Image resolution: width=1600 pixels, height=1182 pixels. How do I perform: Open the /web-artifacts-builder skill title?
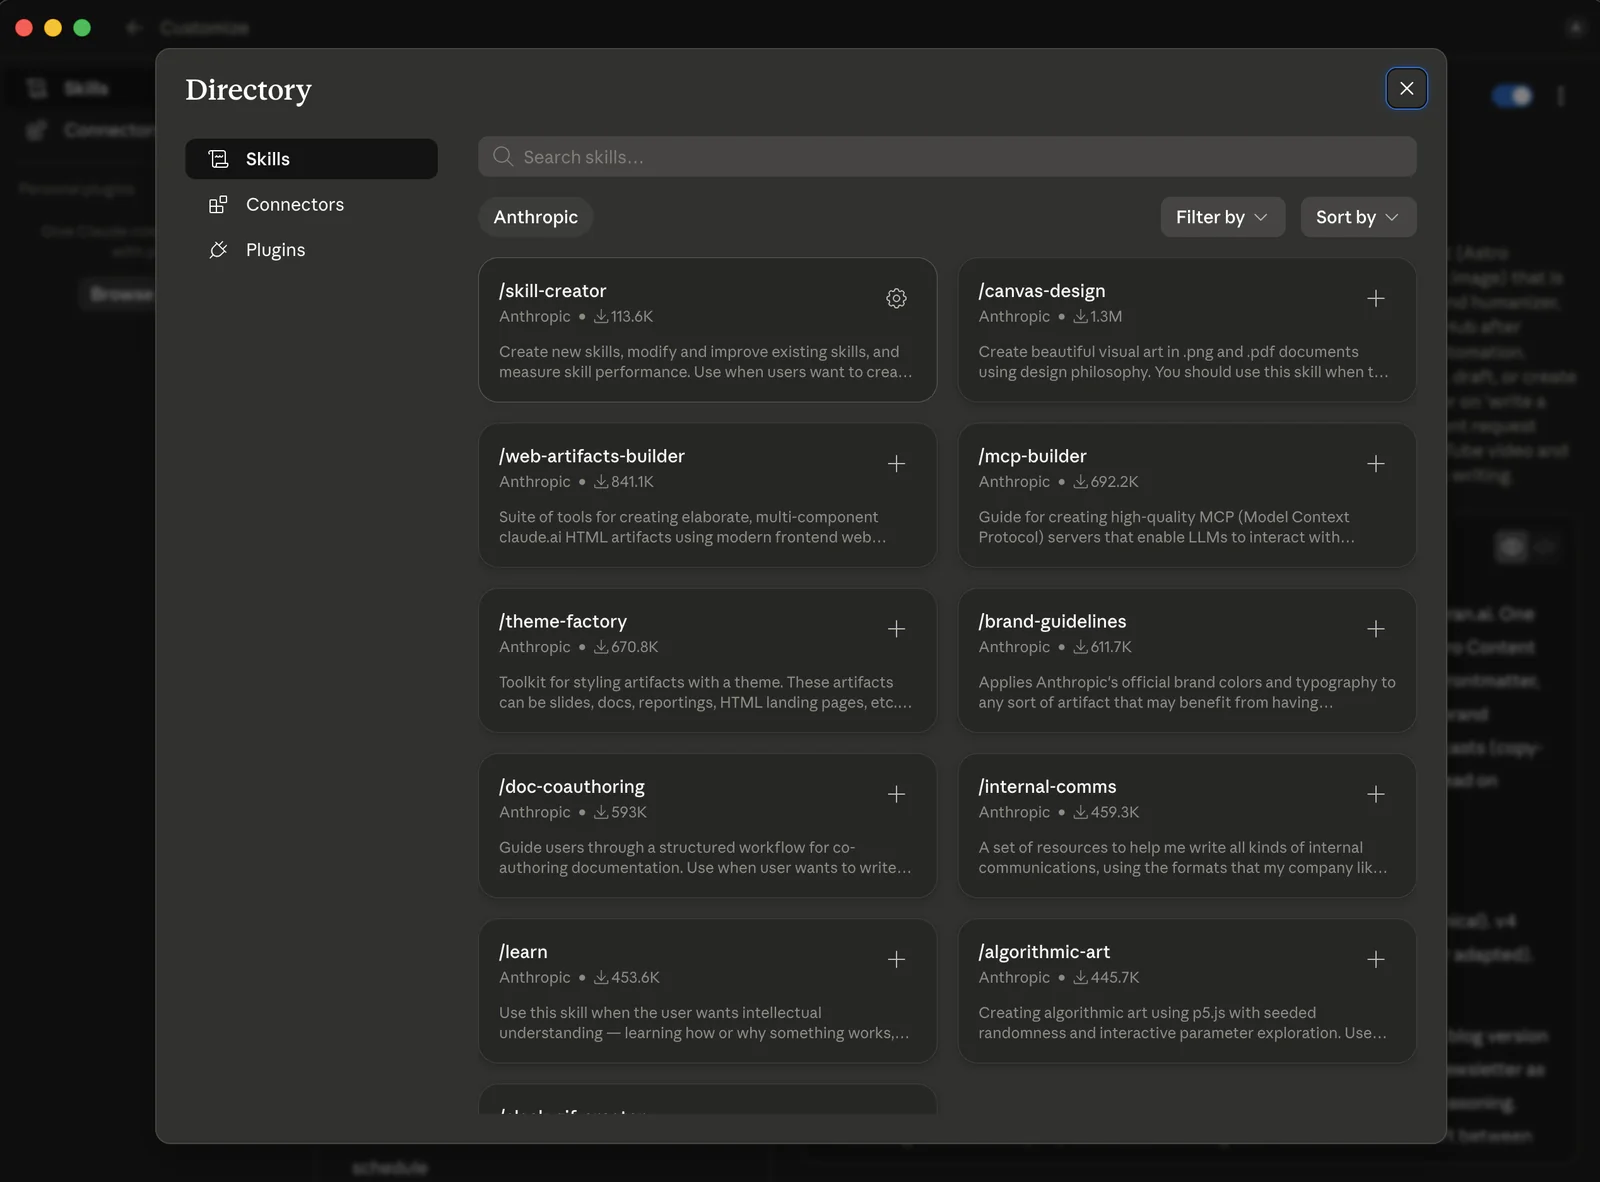coord(591,456)
